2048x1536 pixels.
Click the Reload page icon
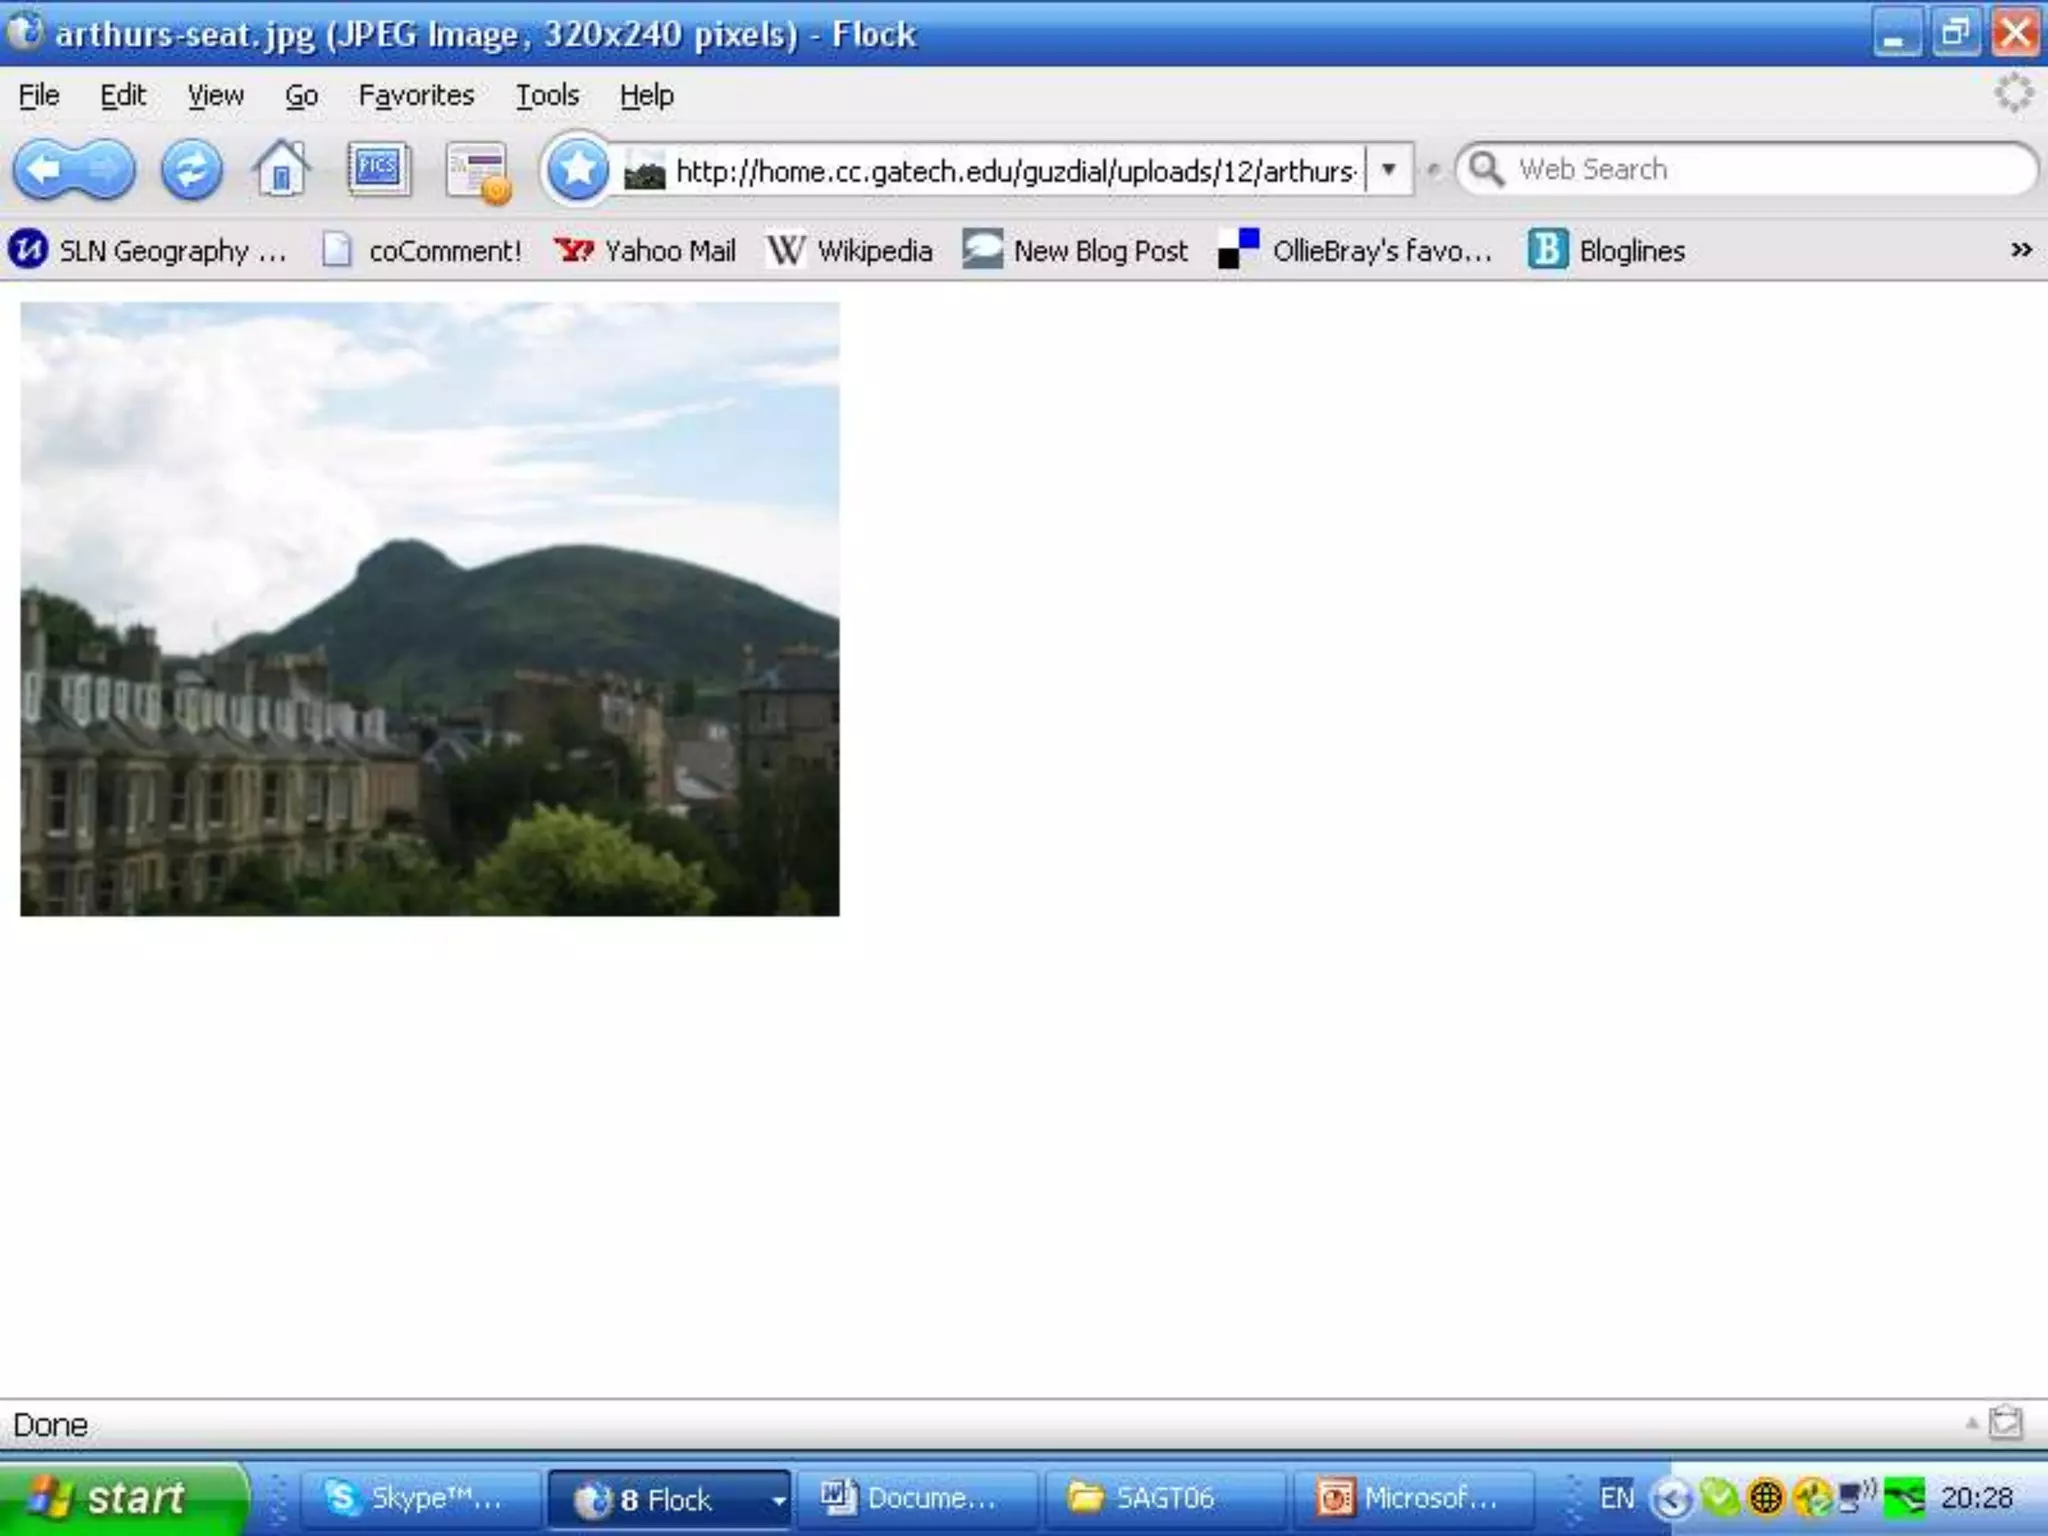click(191, 170)
